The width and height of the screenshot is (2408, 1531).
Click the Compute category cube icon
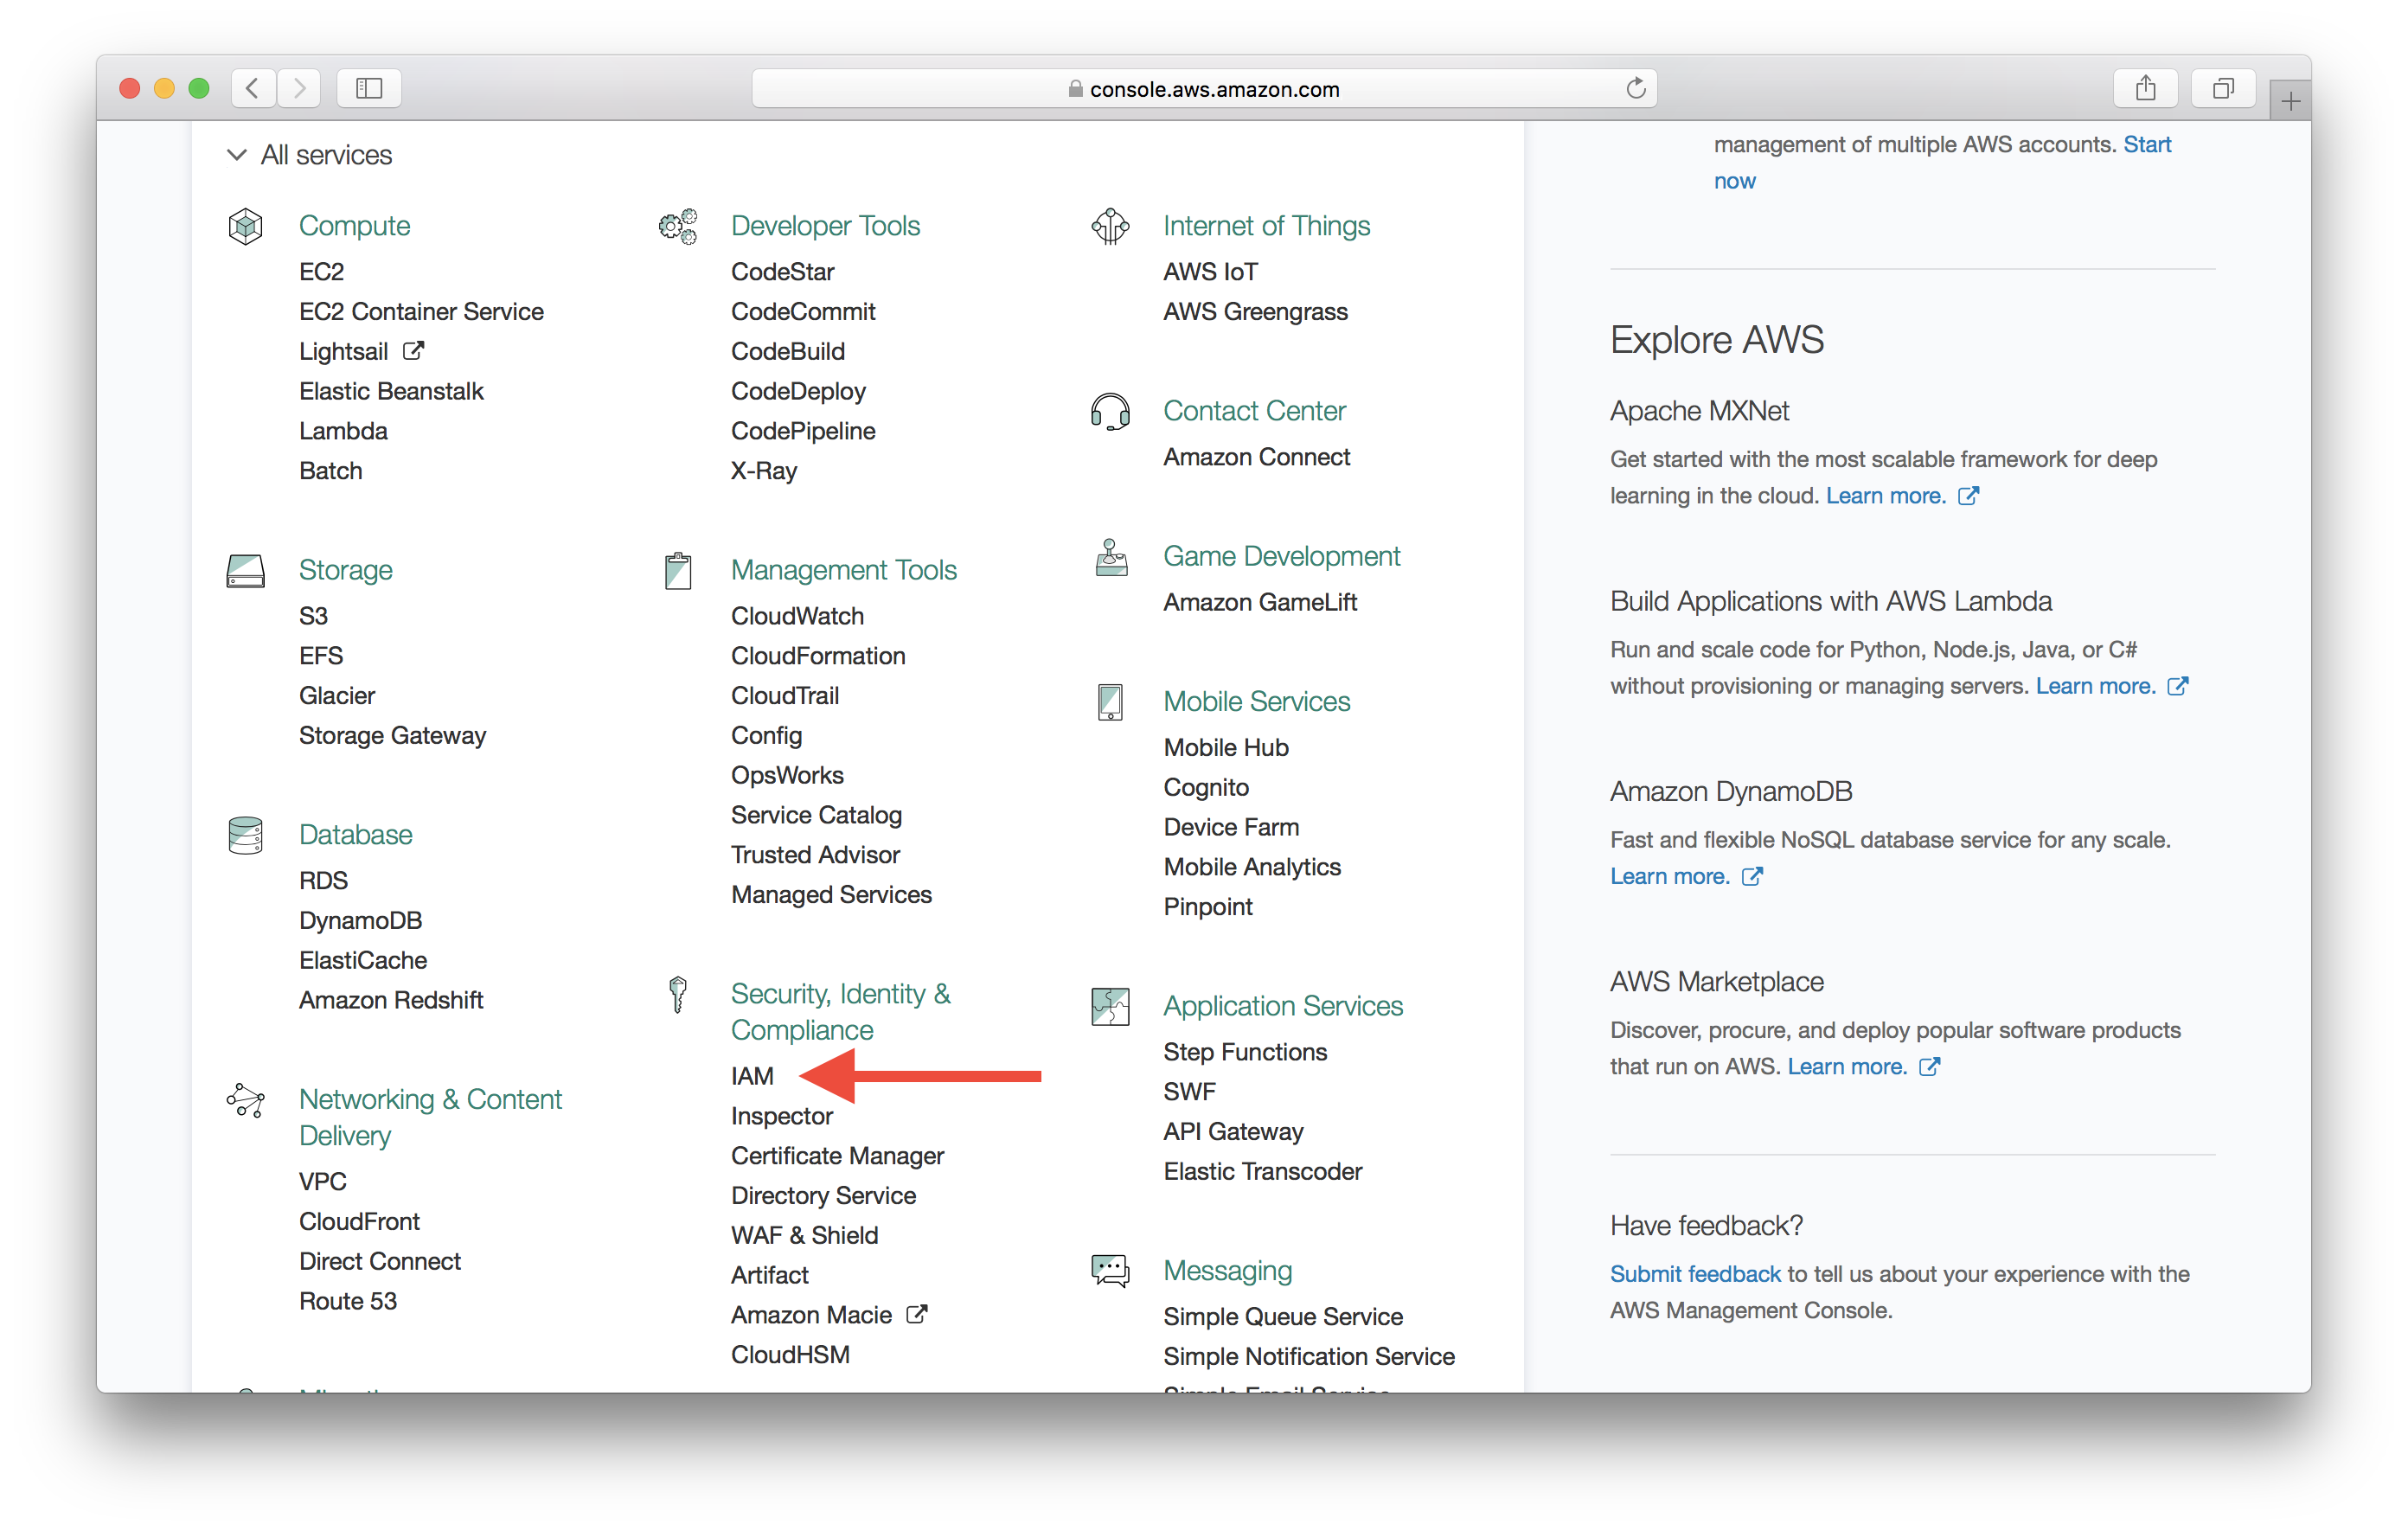coord(245,226)
